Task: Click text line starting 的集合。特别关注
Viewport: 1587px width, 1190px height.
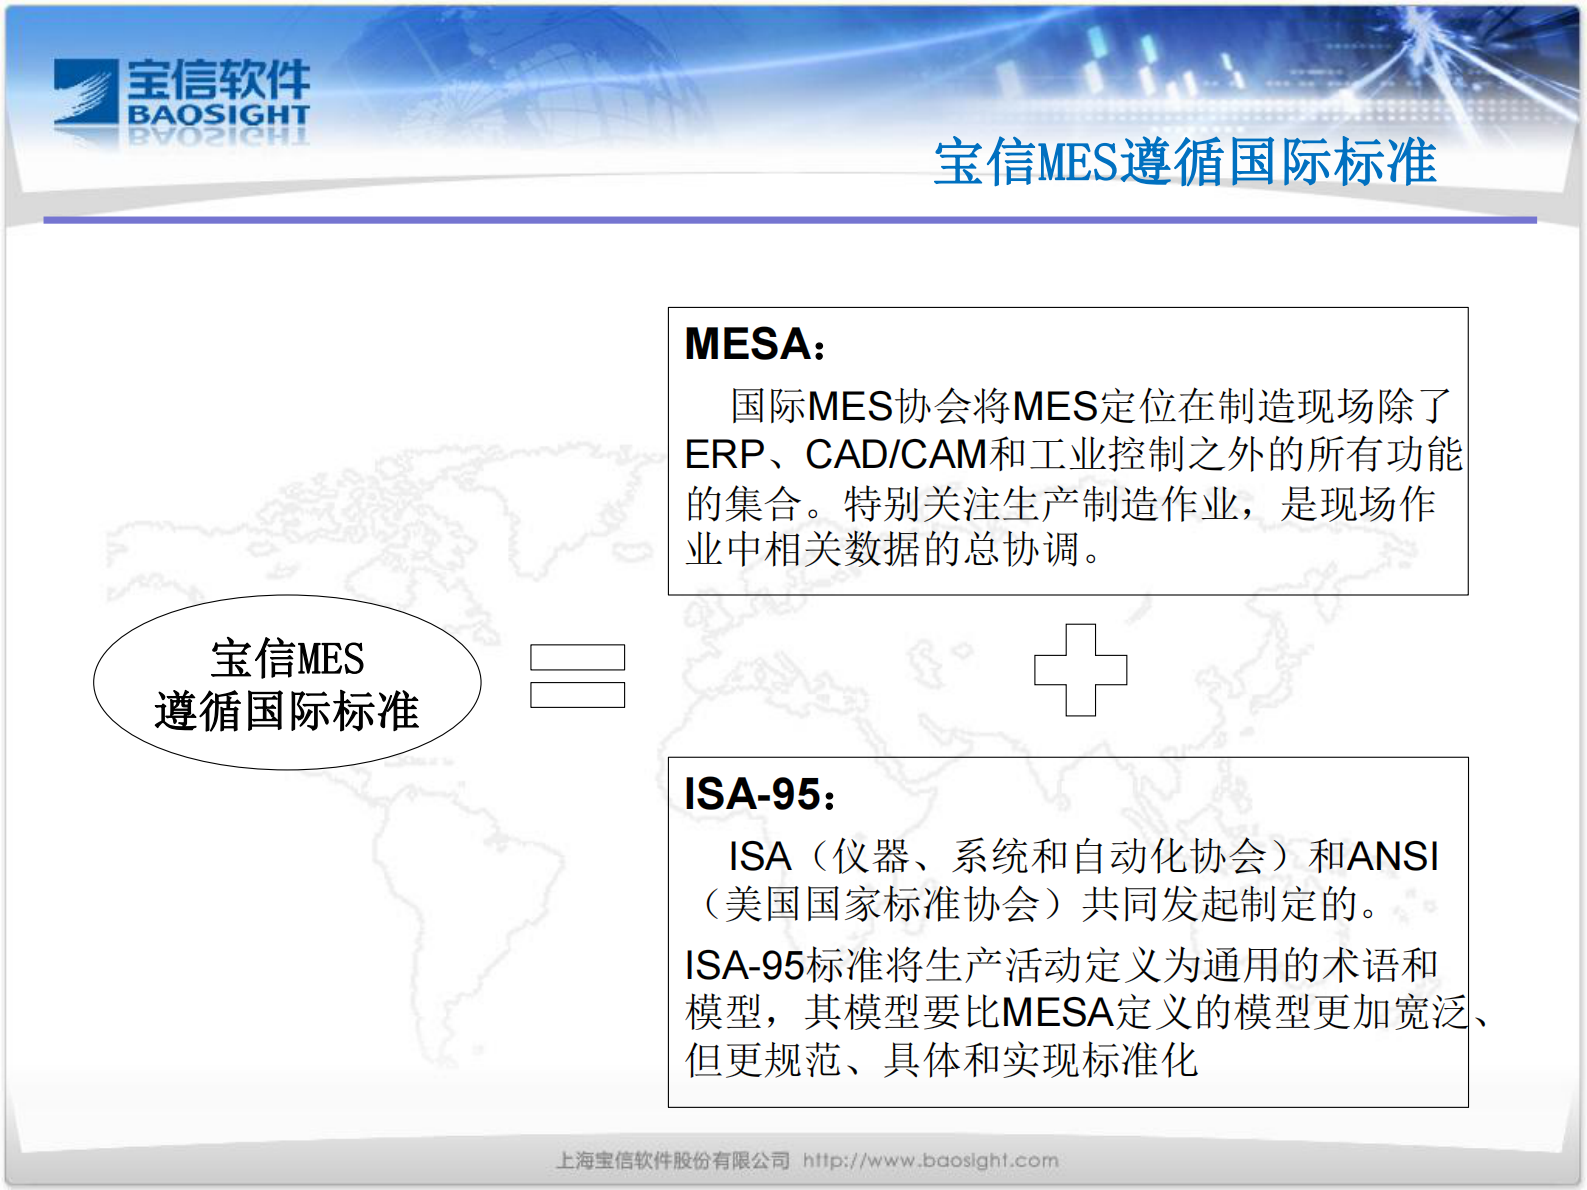Action: [x=1060, y=503]
